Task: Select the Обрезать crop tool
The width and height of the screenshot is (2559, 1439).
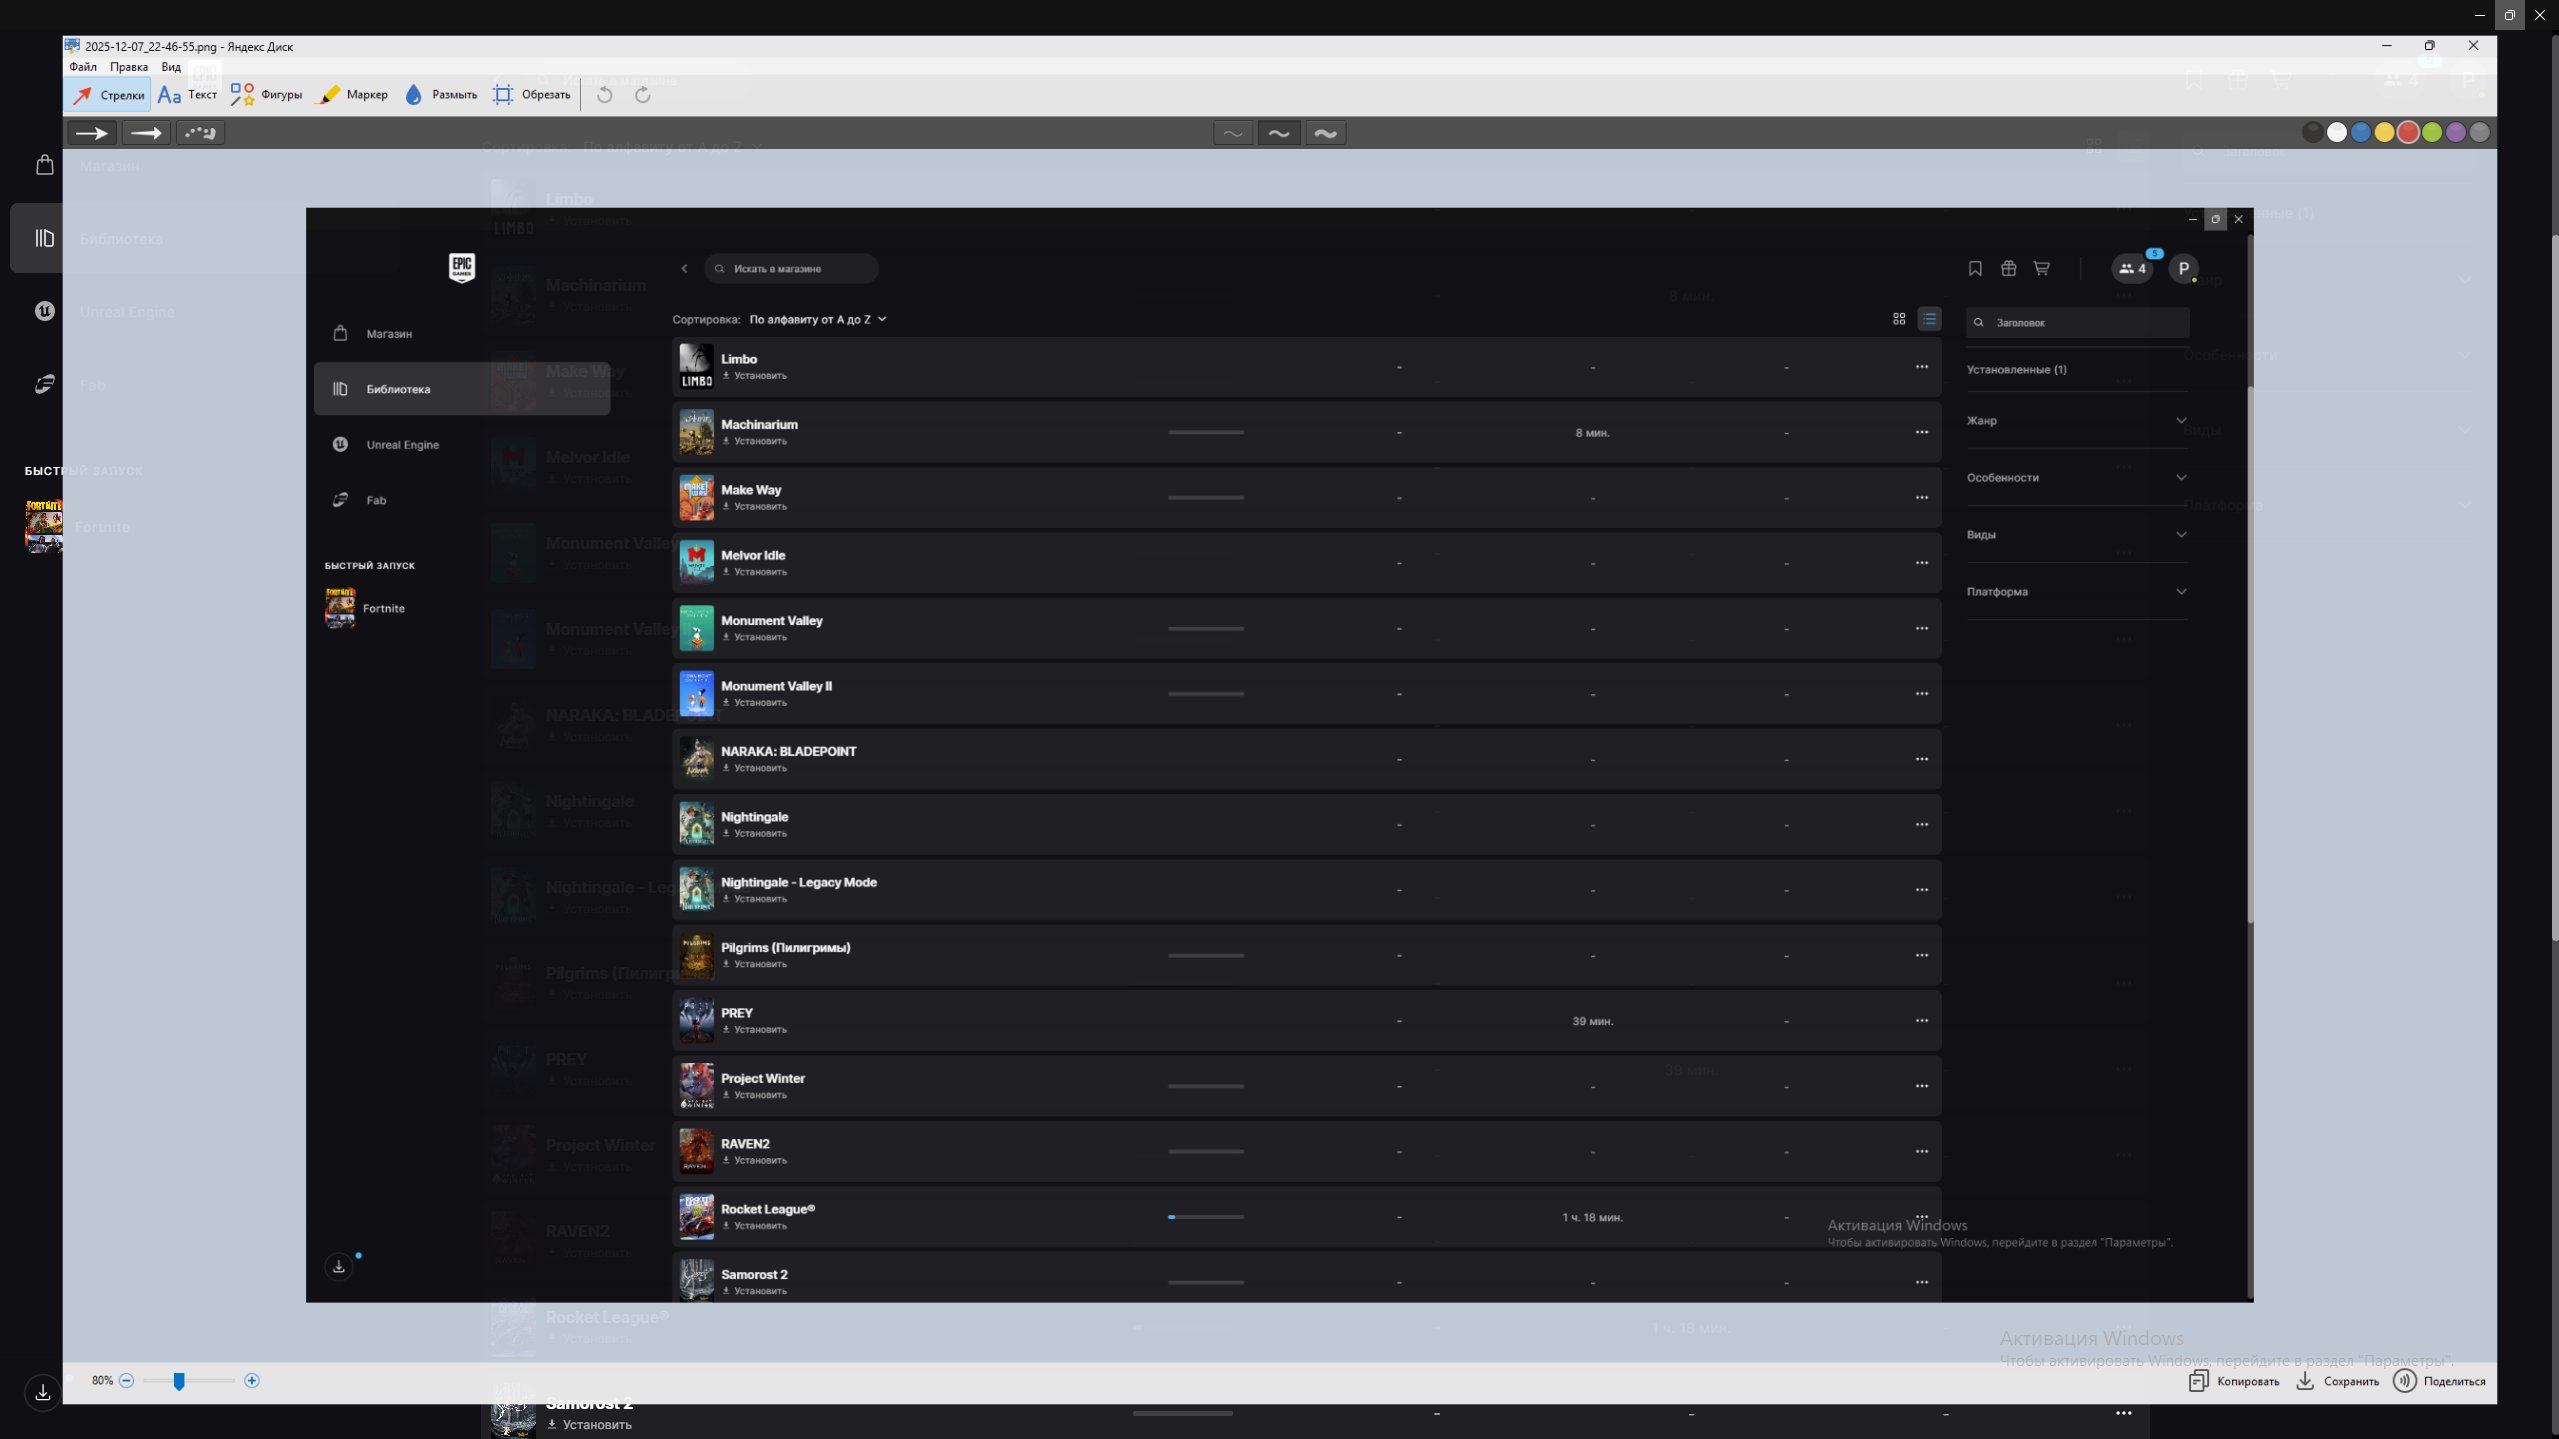Action: (x=532, y=95)
